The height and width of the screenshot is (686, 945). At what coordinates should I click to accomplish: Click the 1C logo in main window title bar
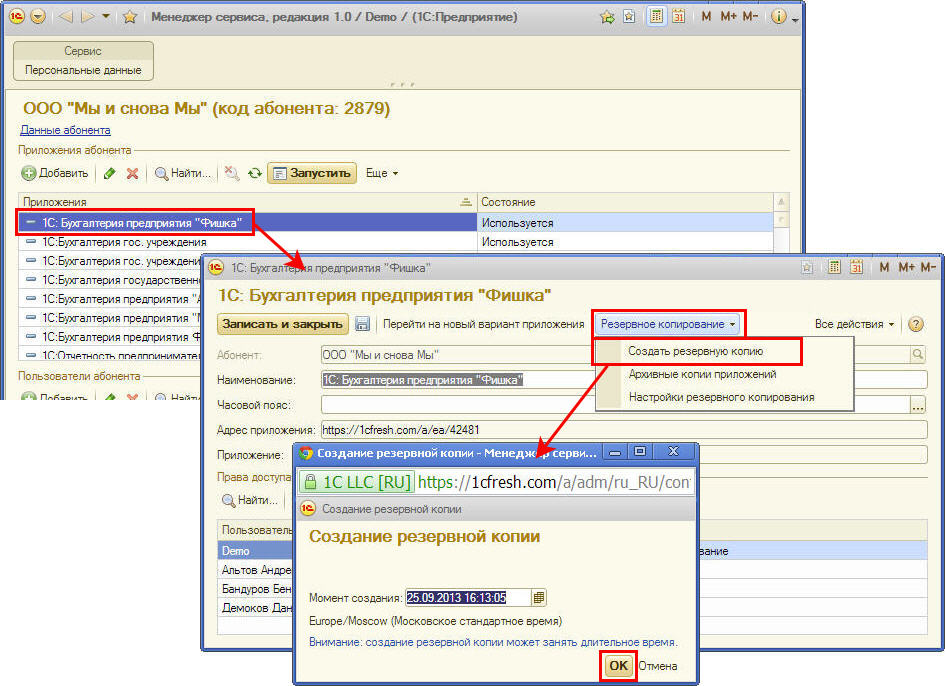(17, 17)
